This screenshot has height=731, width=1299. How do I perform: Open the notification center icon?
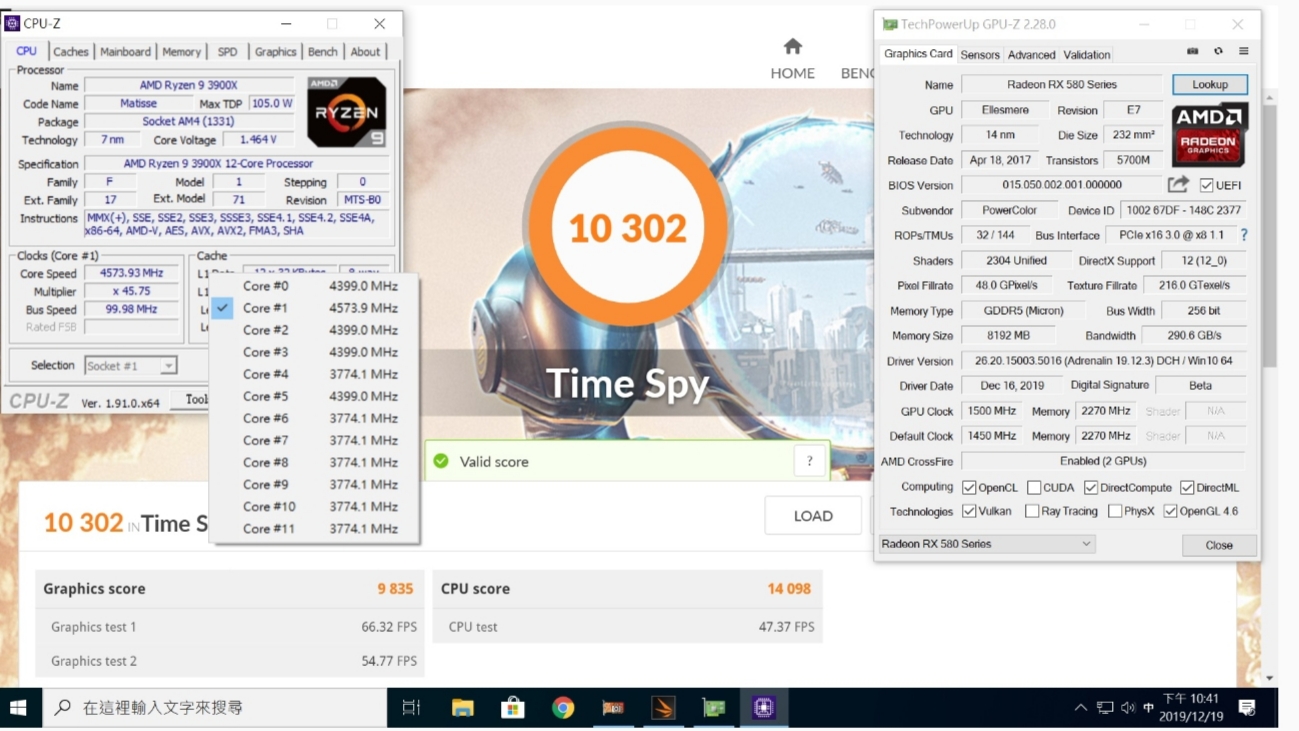[x=1247, y=707]
